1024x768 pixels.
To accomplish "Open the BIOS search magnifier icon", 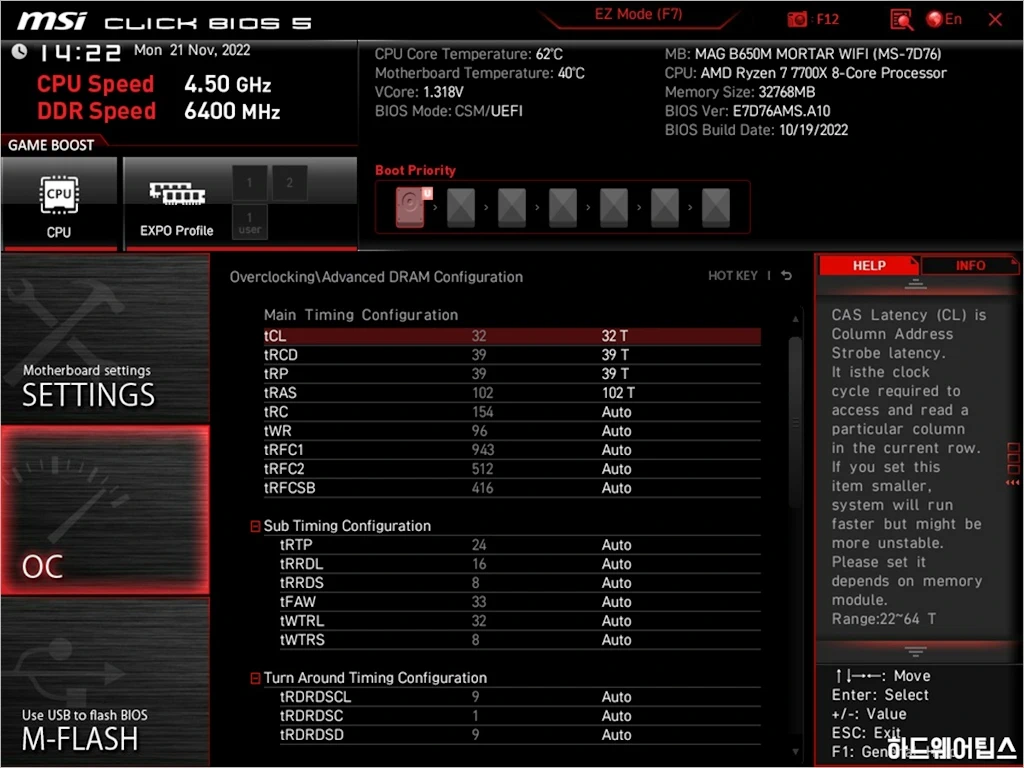I will pos(901,20).
